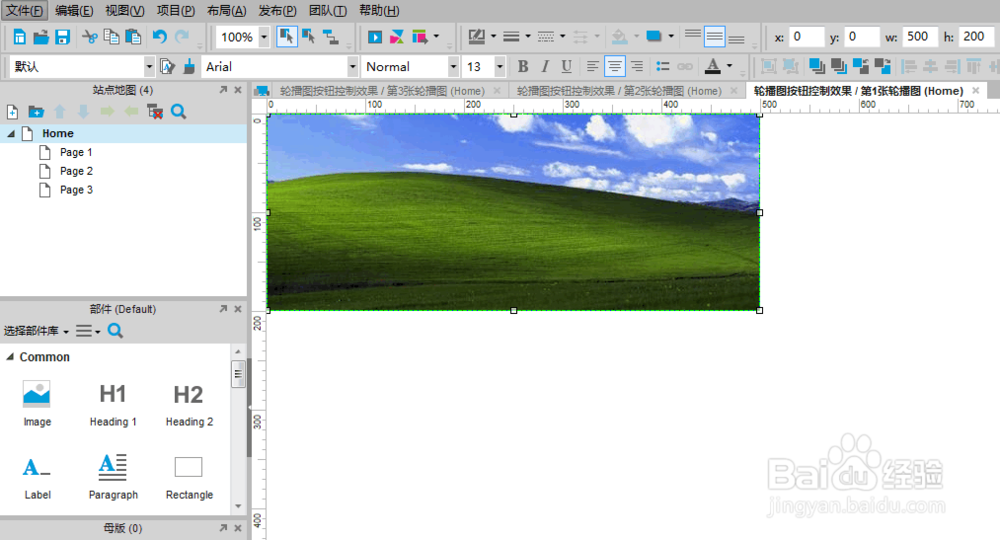Select the connector tool
Screen dimensions: 1000x540
tap(330, 36)
